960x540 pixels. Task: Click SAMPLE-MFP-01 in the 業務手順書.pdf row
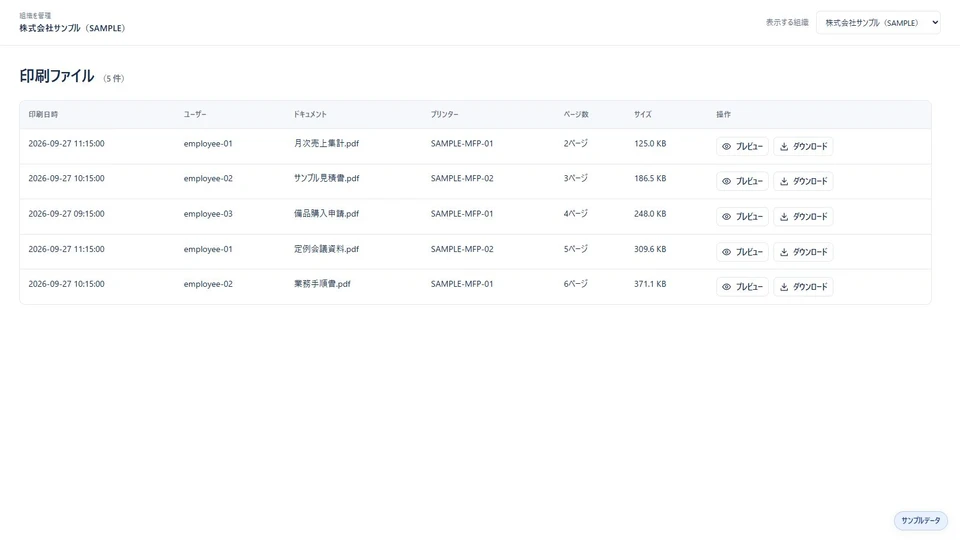tap(462, 284)
